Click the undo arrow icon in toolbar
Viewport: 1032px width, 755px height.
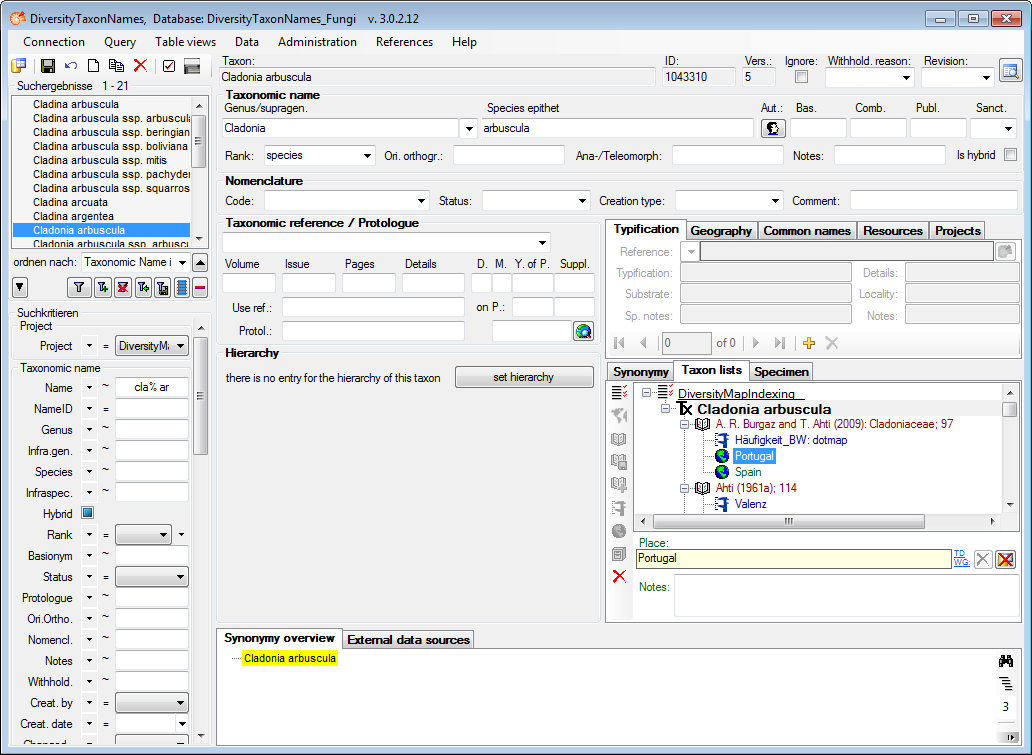(x=71, y=66)
